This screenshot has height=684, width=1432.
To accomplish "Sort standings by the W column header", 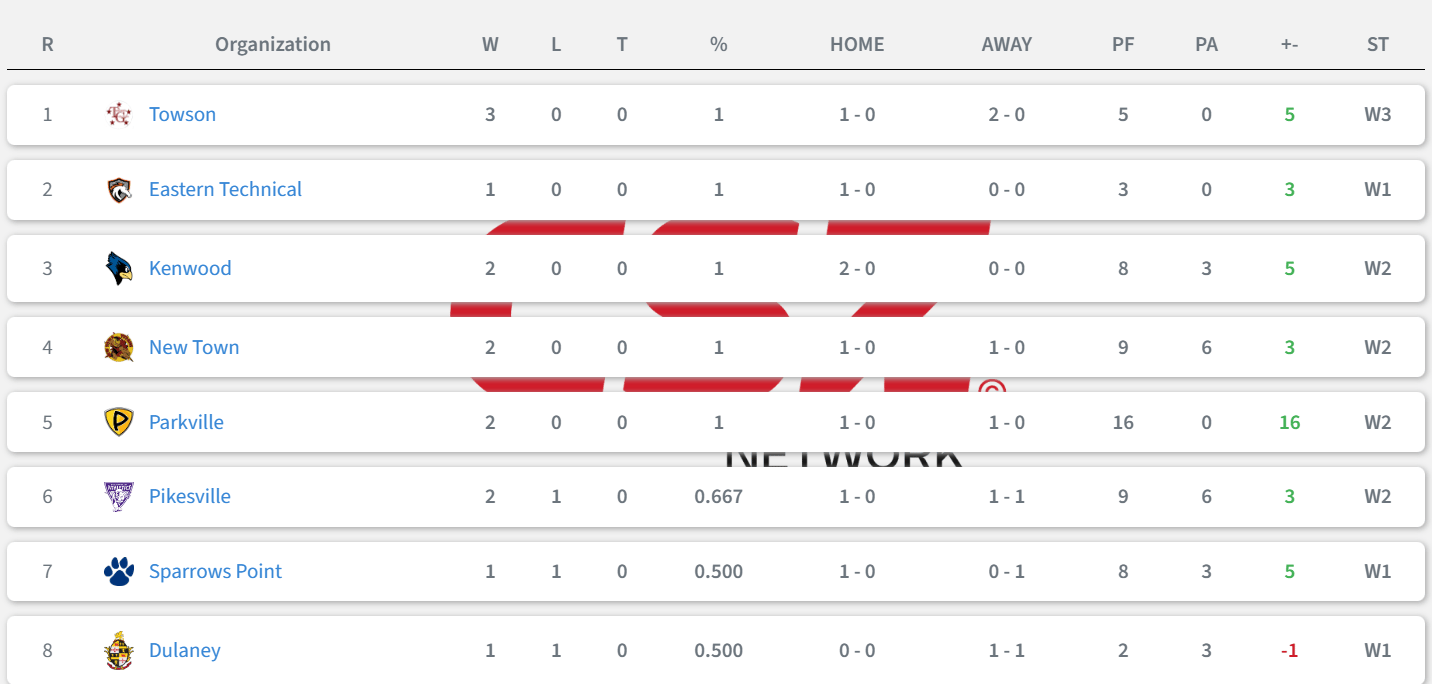I will pos(490,44).
